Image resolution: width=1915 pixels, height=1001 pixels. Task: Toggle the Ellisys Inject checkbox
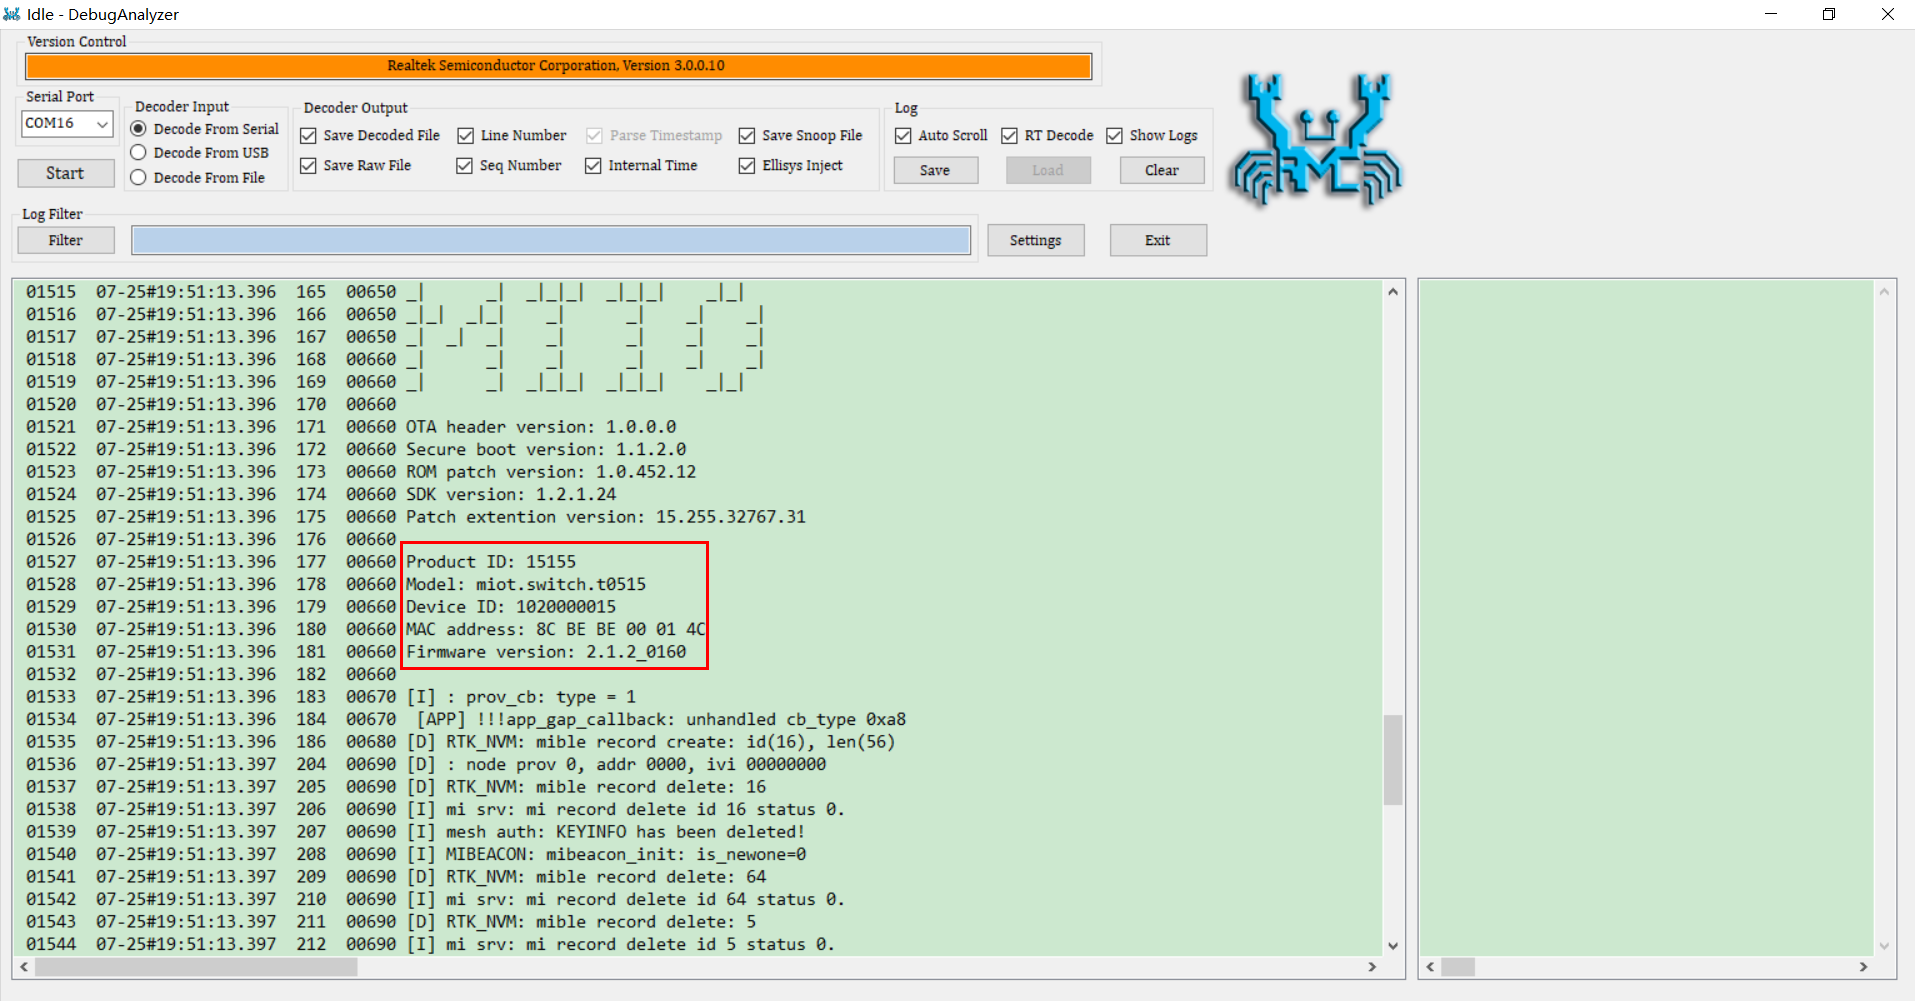pyautogui.click(x=747, y=166)
